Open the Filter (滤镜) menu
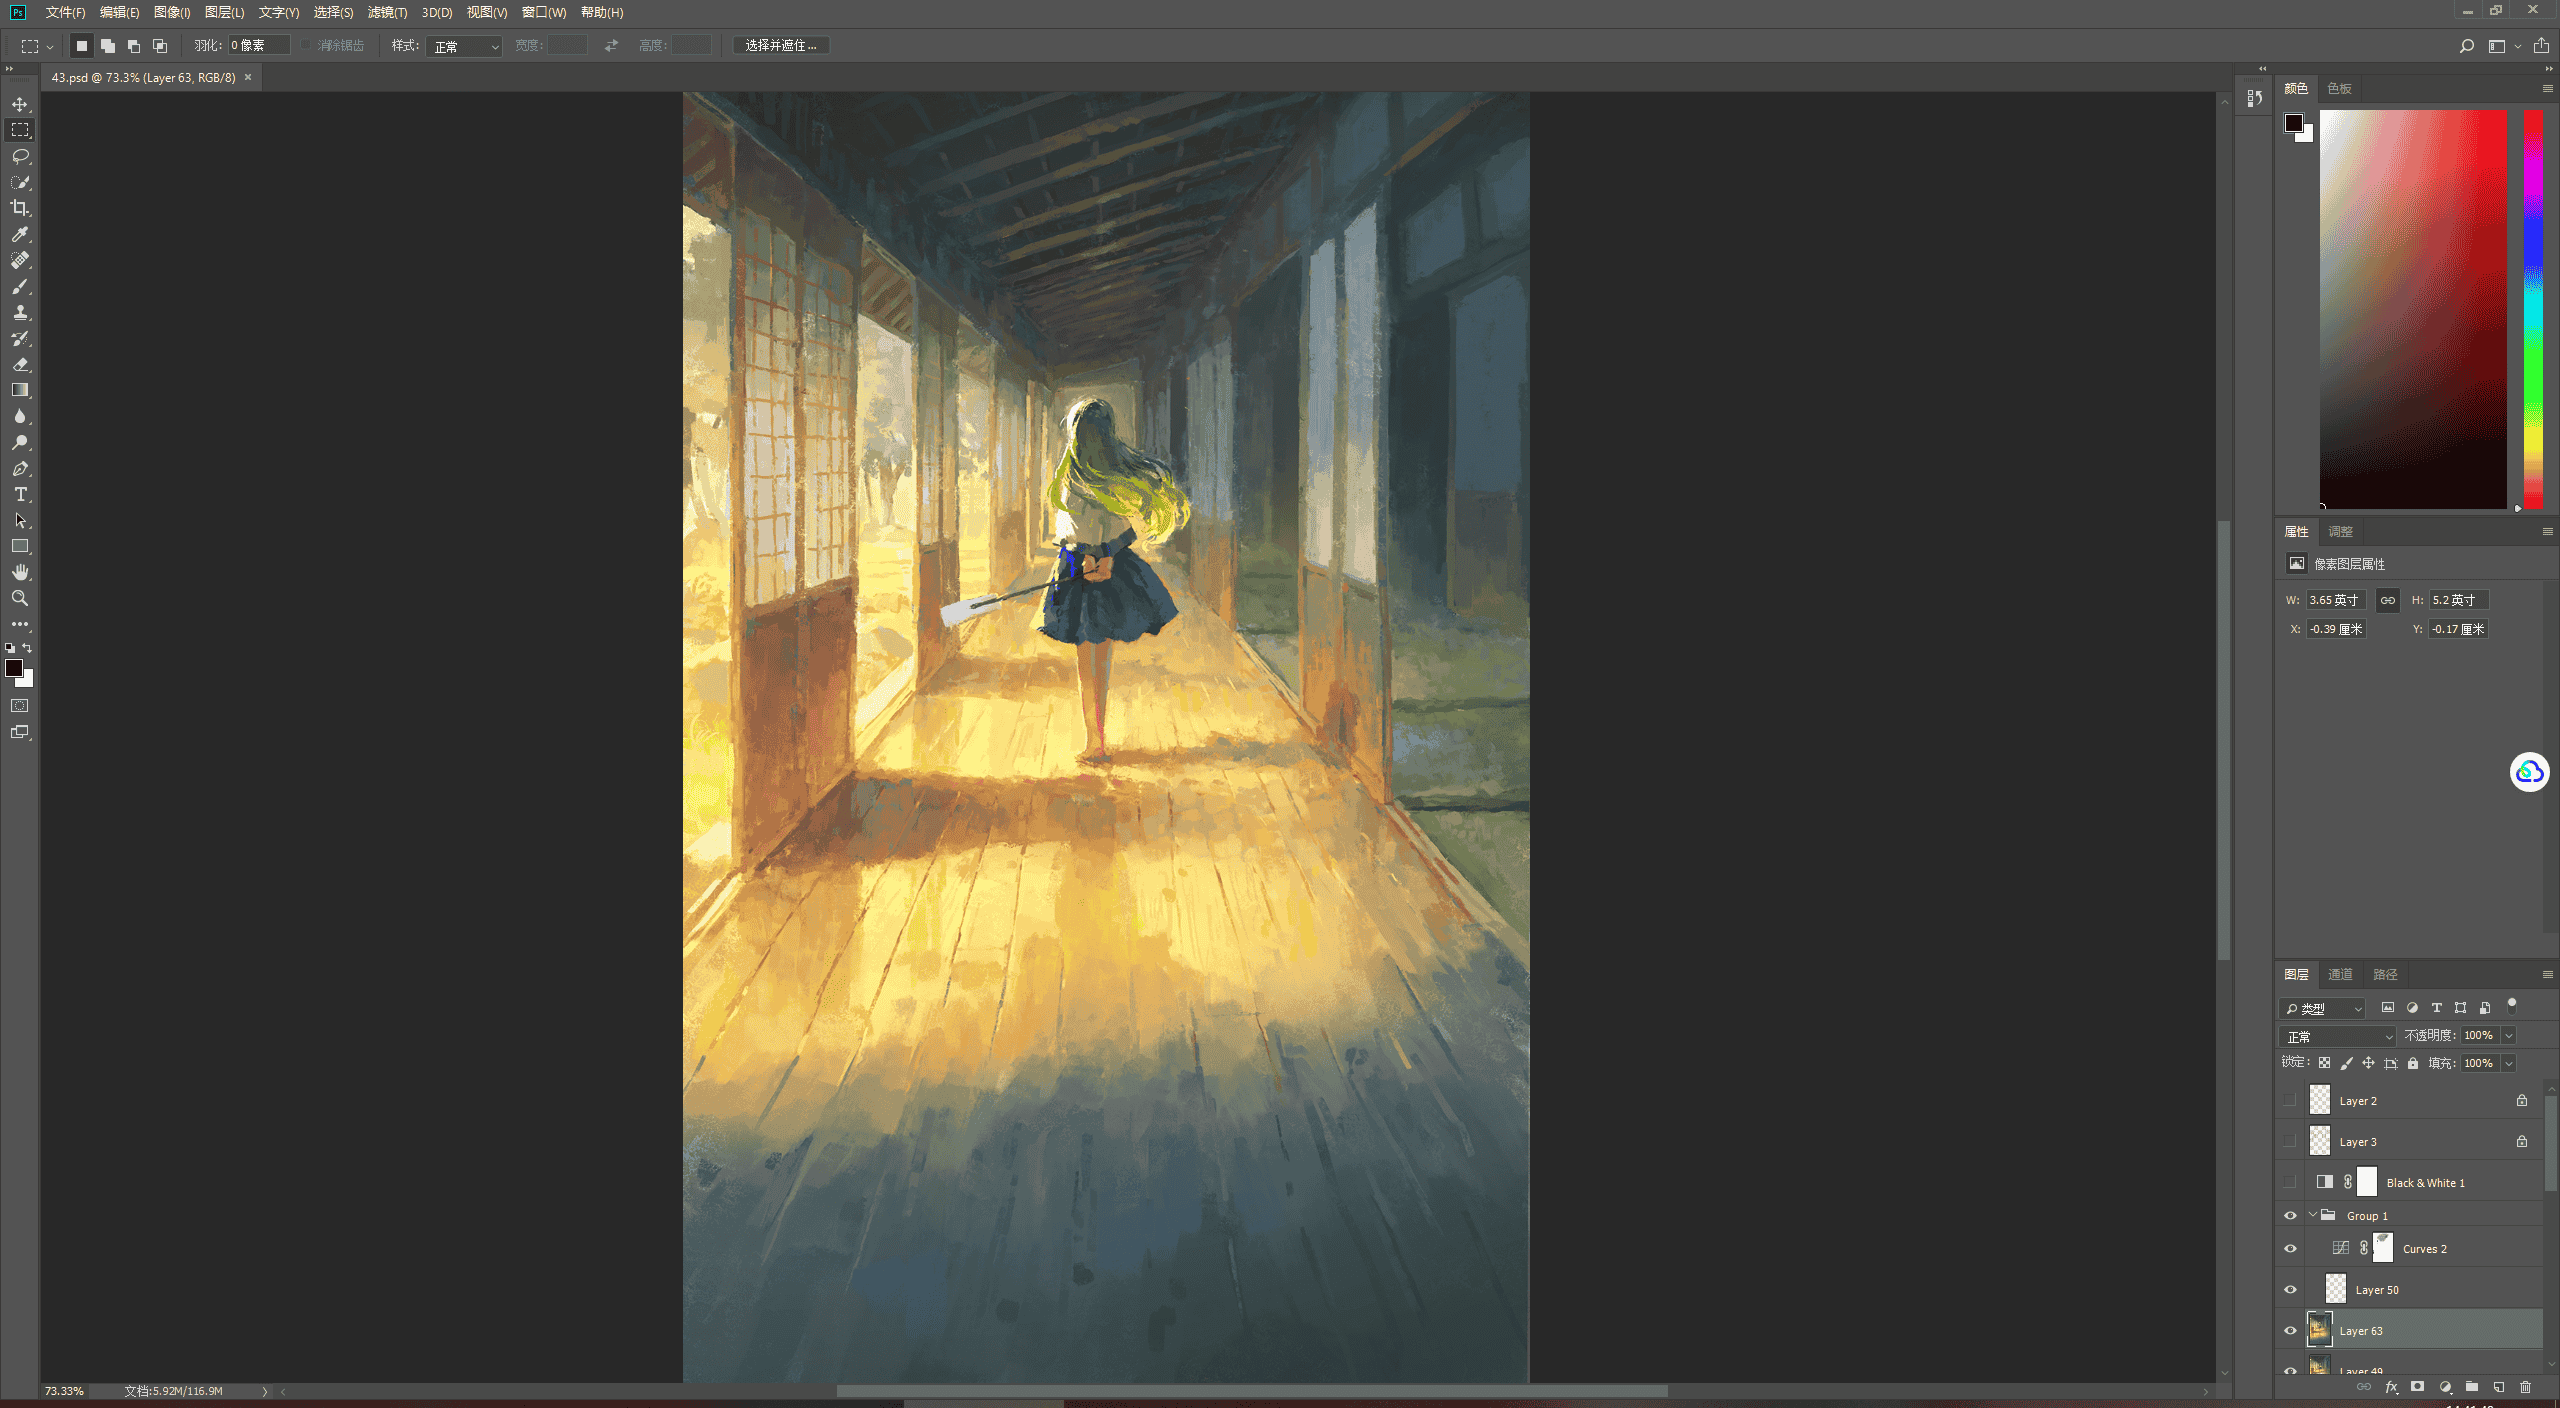 point(387,12)
